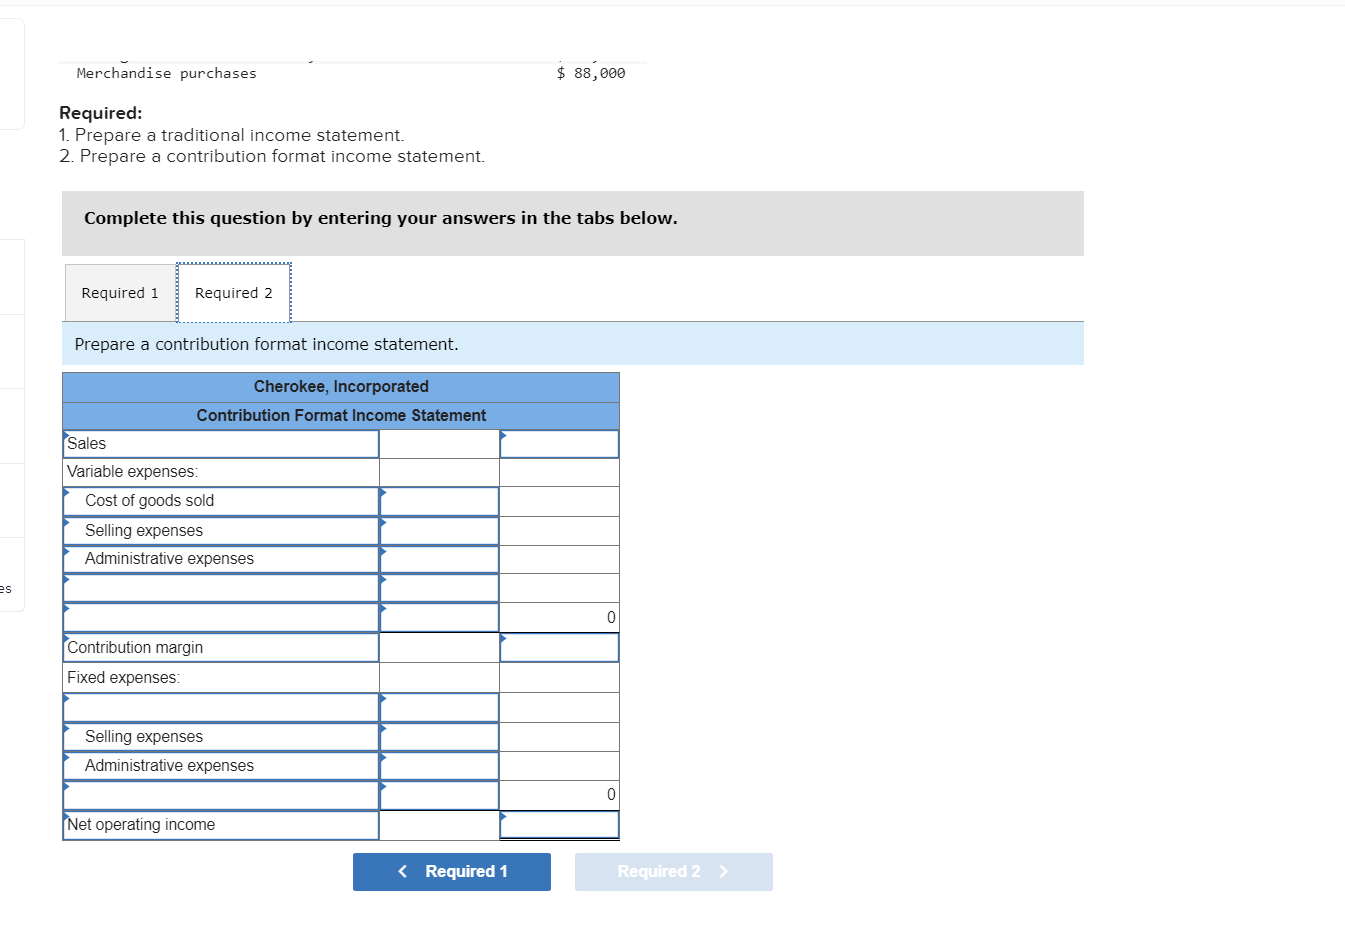Click the Contribution margin amount cell
The width and height of the screenshot is (1345, 941).
(559, 647)
